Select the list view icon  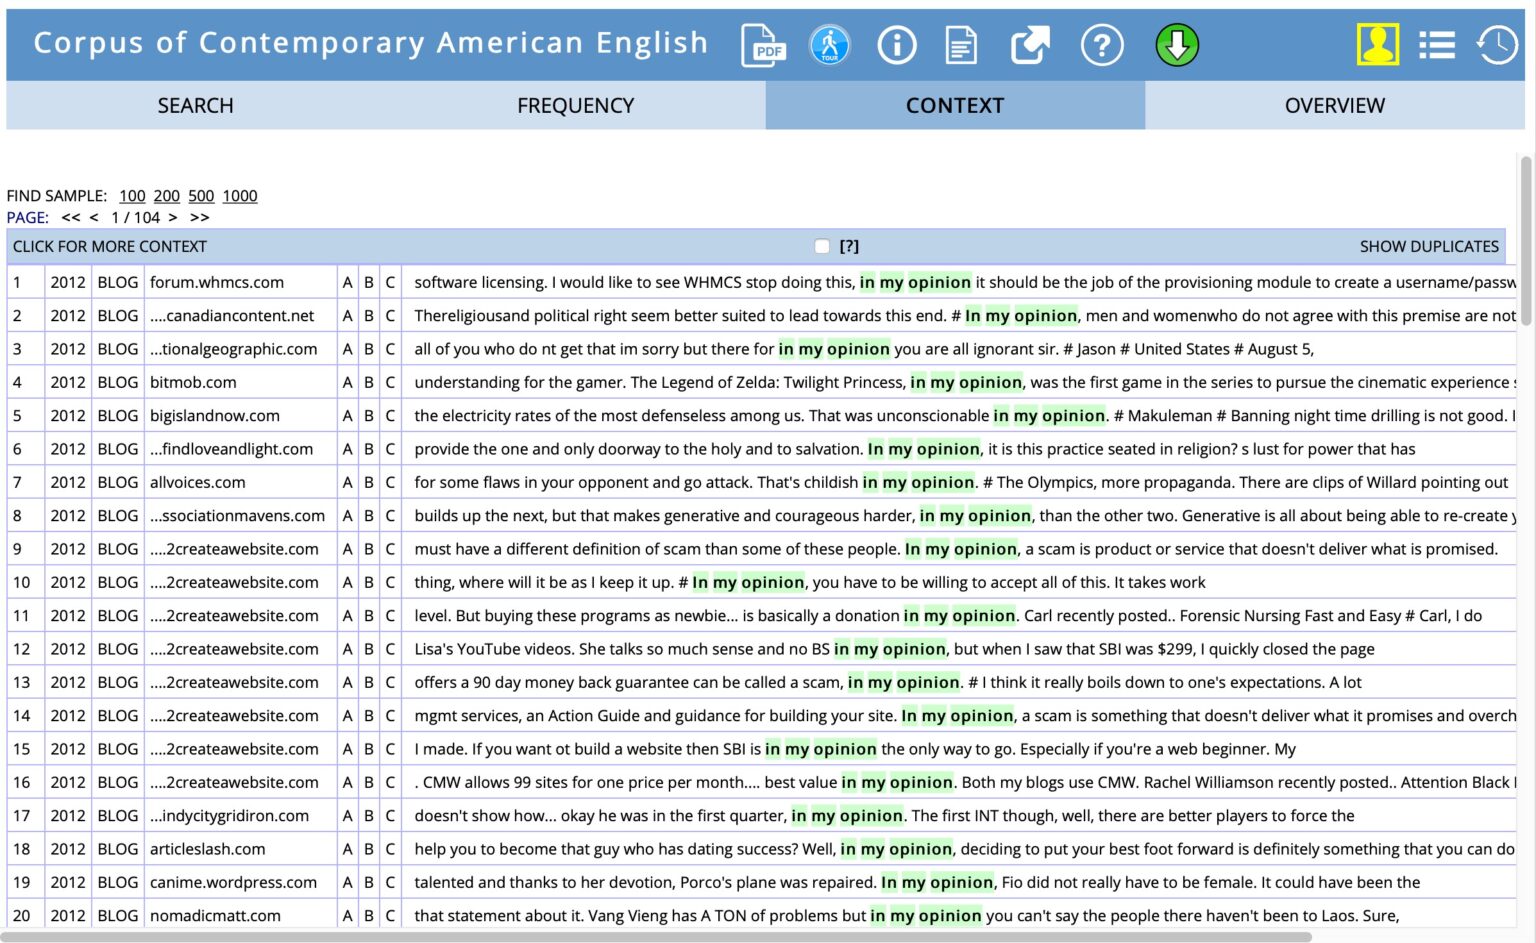pyautogui.click(x=1437, y=45)
